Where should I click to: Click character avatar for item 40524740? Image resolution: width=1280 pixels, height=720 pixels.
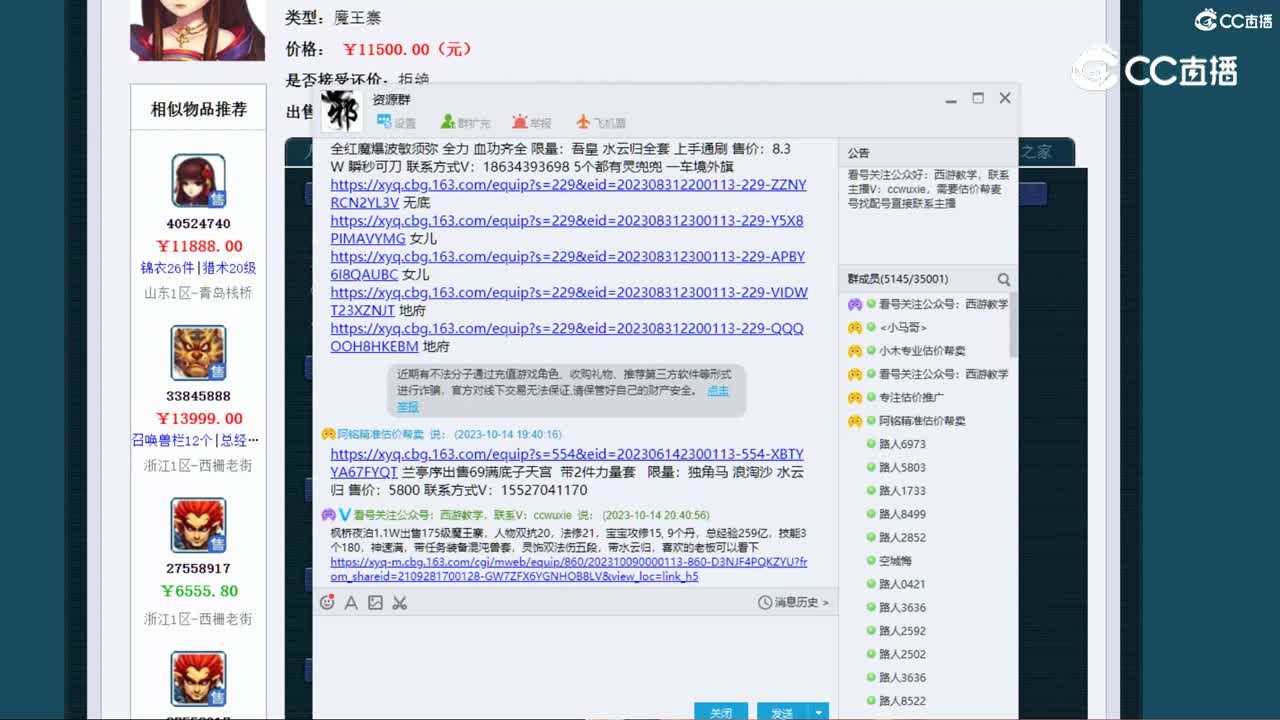pos(198,181)
